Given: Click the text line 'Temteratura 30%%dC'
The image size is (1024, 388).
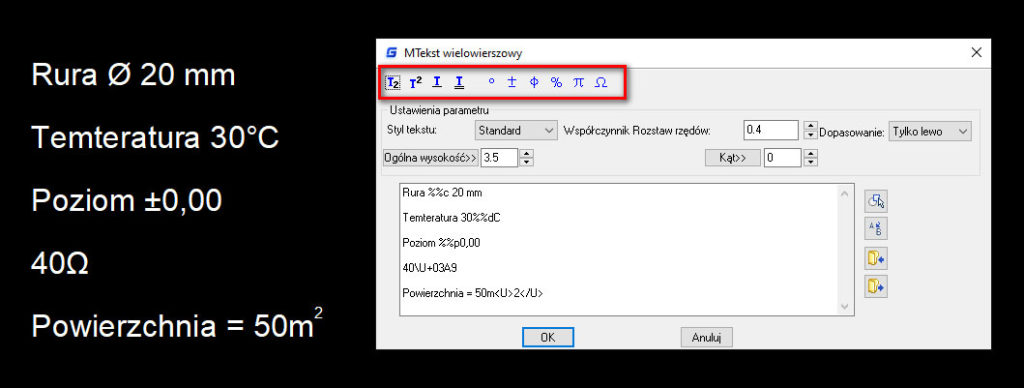Looking at the screenshot, I should pos(452,218).
